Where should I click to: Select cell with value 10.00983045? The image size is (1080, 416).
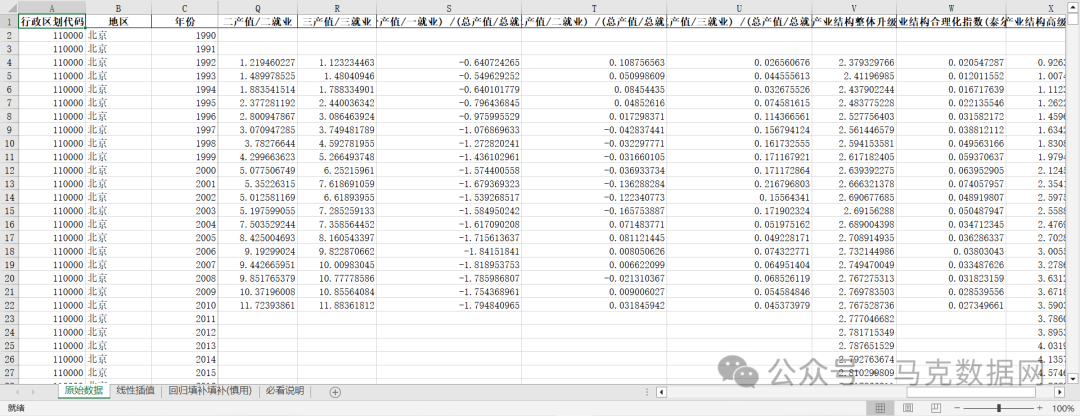click(337, 264)
